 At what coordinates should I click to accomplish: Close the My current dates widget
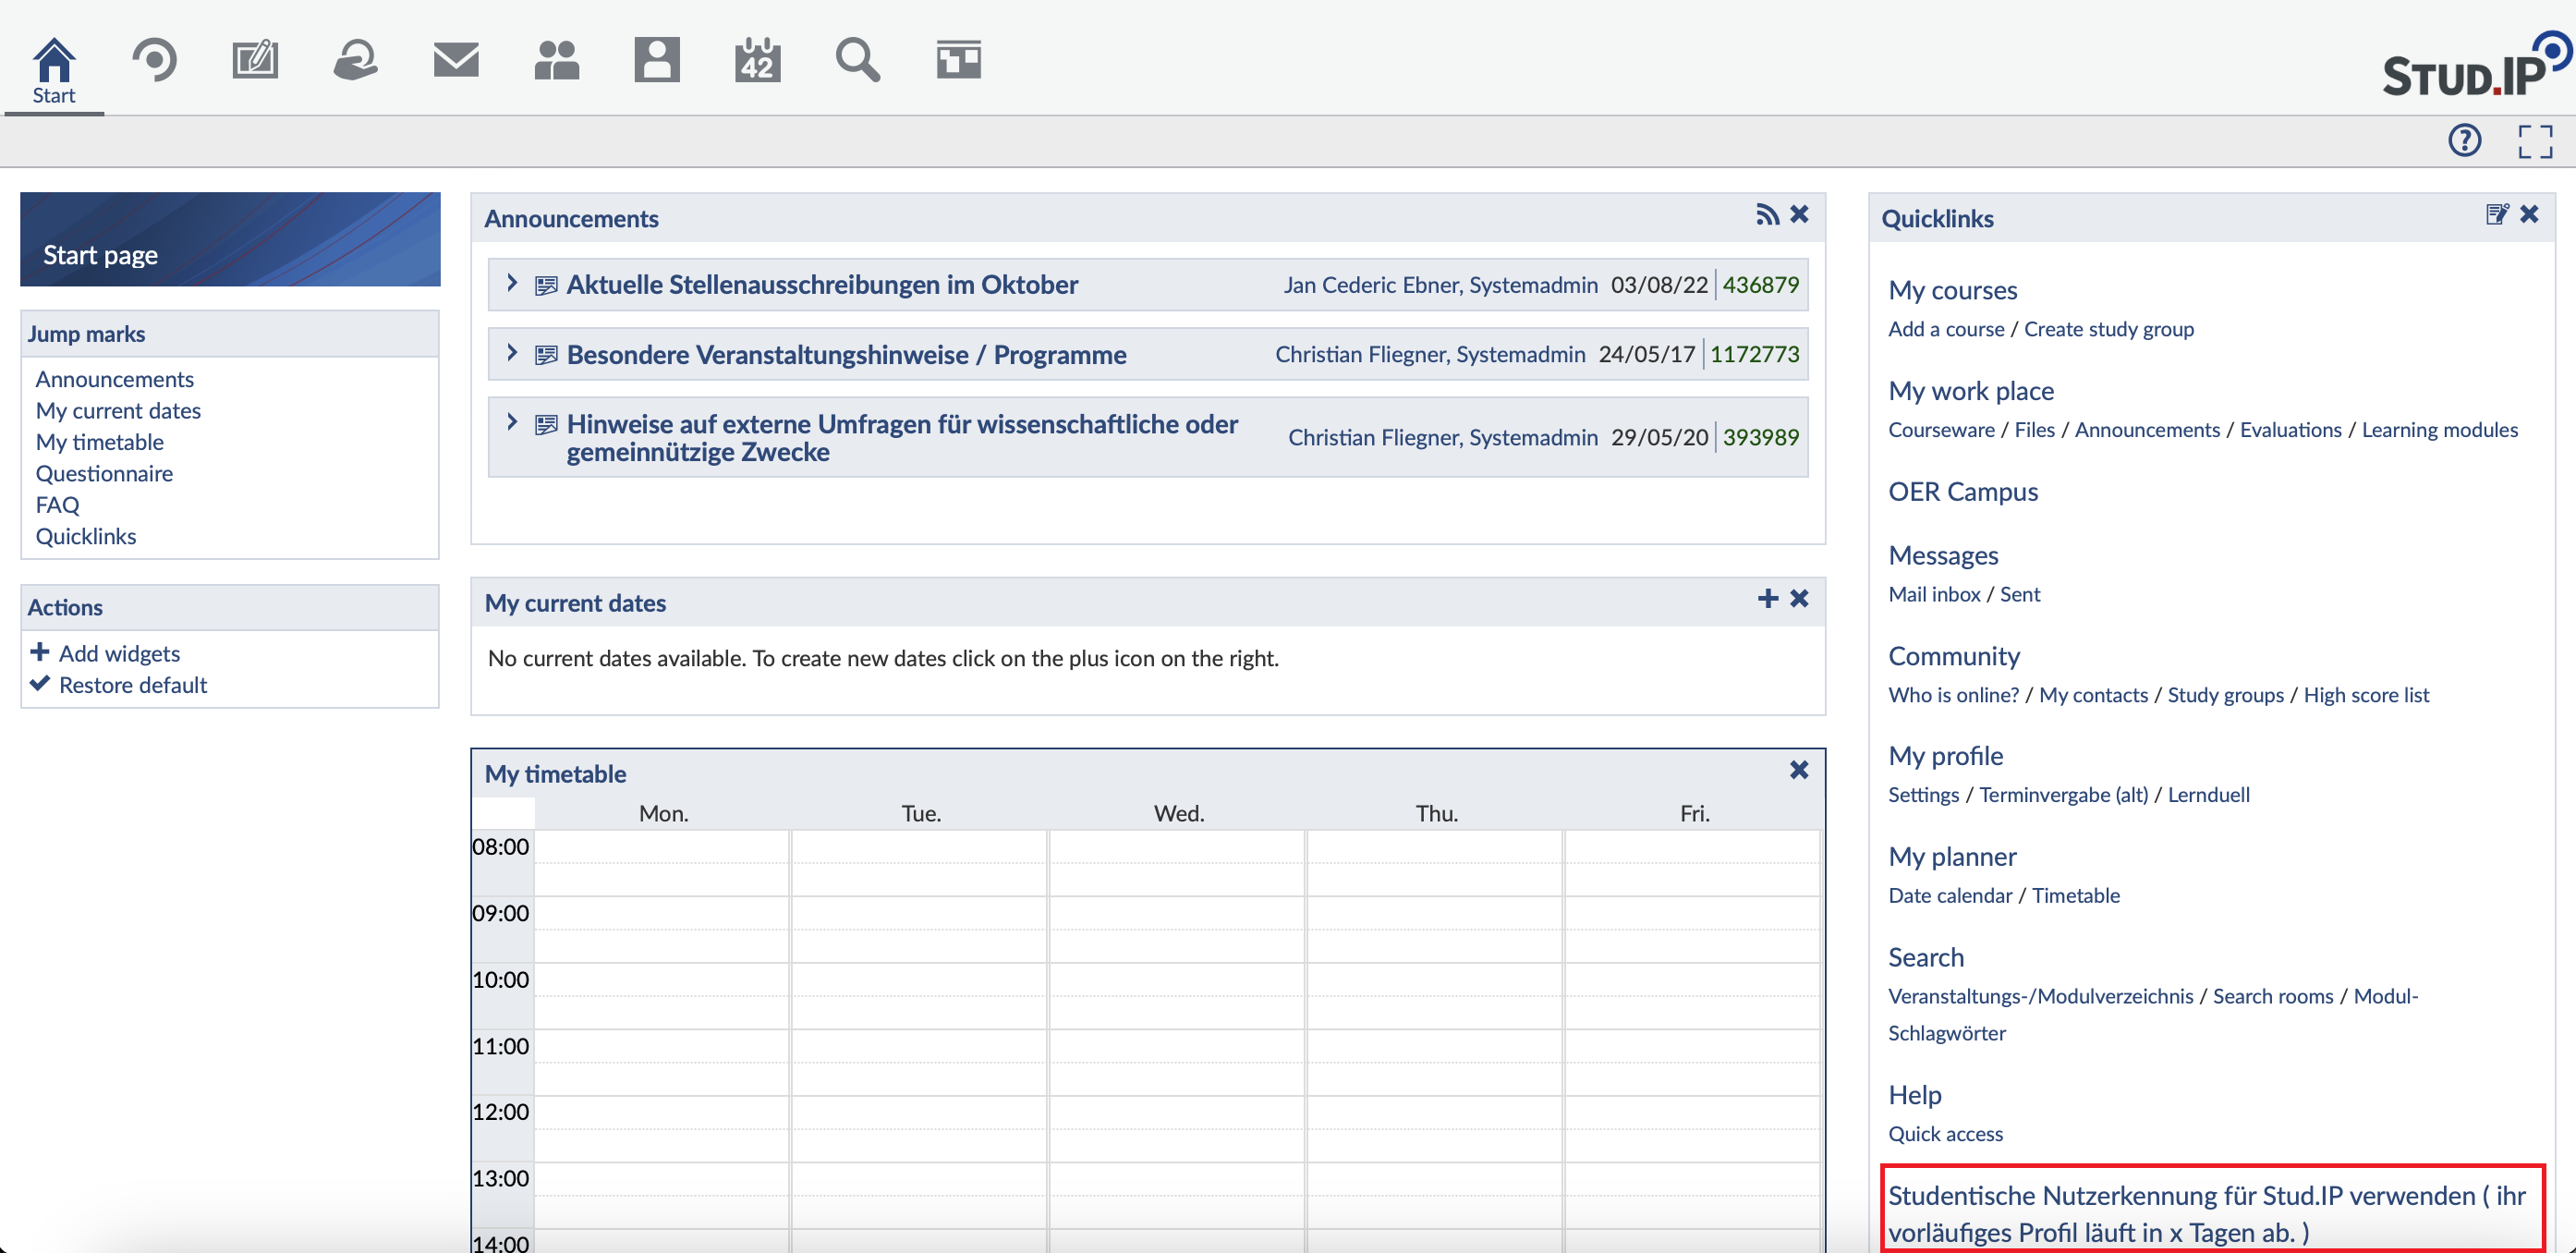point(1799,599)
